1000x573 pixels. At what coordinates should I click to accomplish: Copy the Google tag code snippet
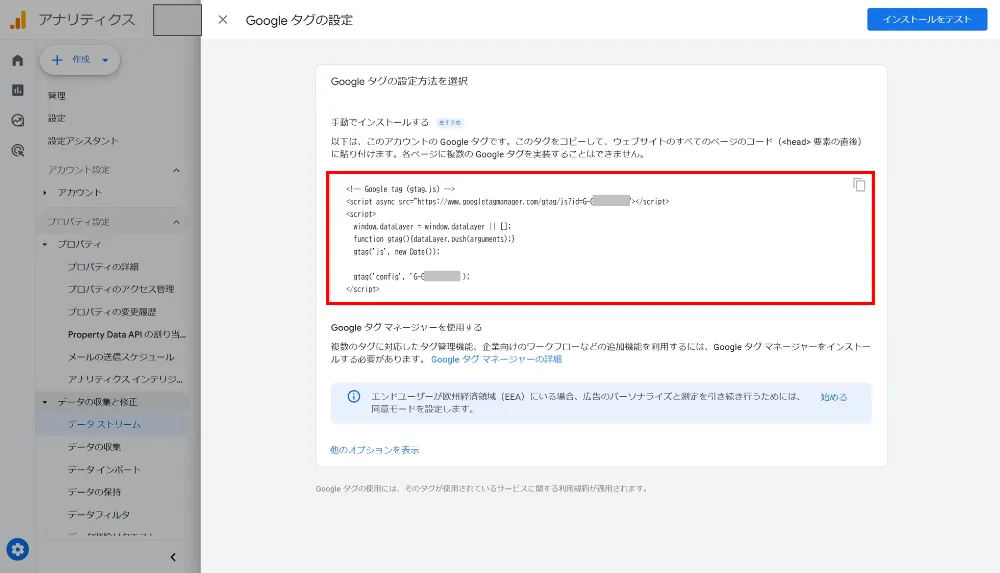(x=859, y=184)
